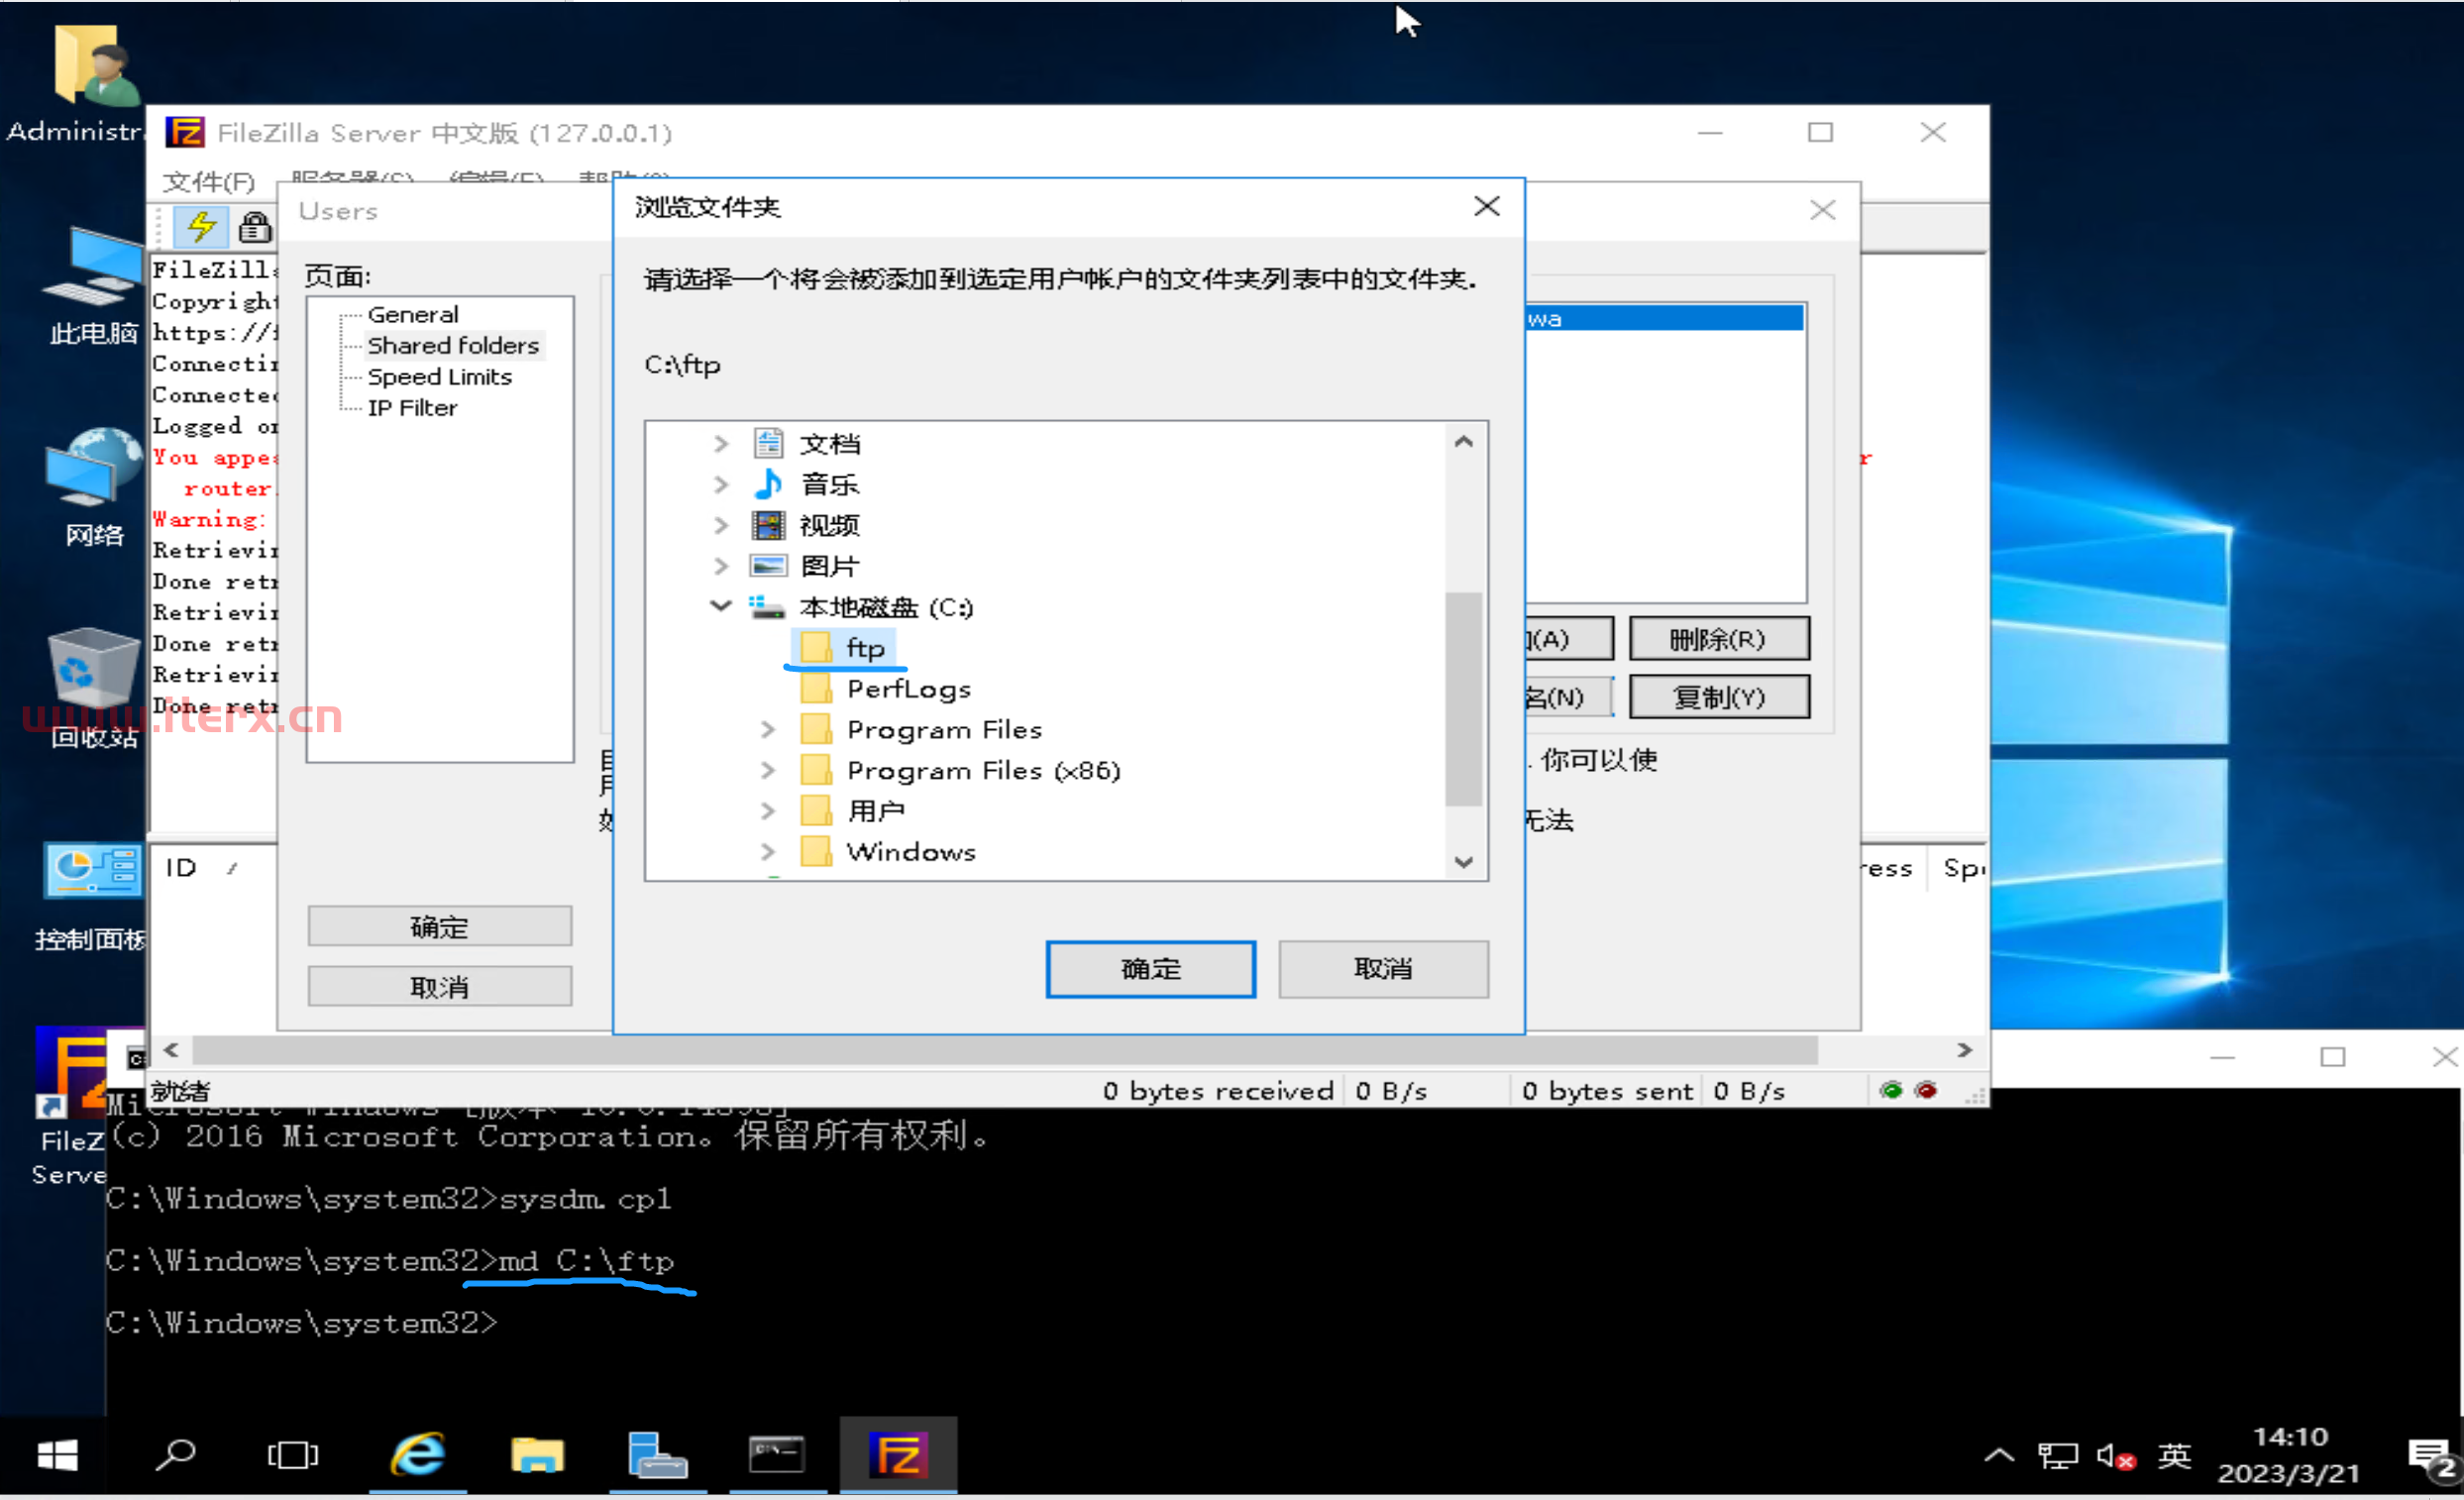Click the network tray icon

[x=2058, y=1457]
